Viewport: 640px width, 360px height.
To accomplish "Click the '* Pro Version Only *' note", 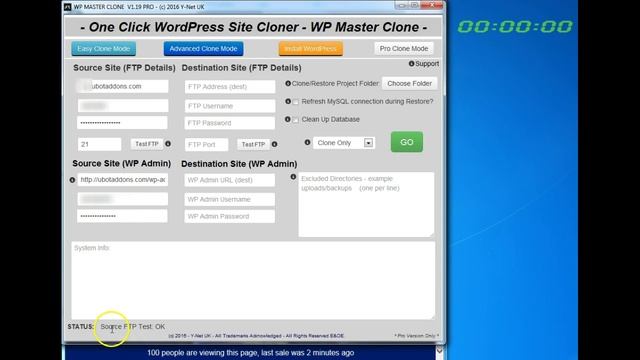I will [416, 336].
